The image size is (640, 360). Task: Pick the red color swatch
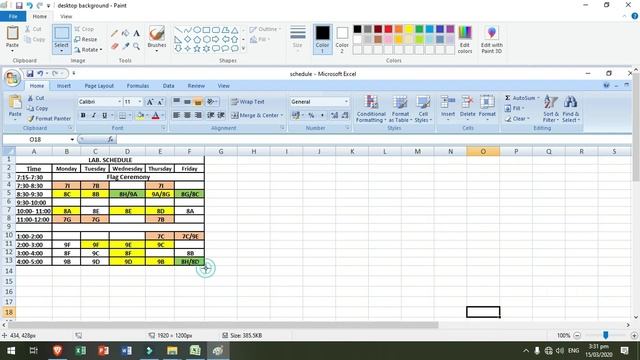[388, 29]
